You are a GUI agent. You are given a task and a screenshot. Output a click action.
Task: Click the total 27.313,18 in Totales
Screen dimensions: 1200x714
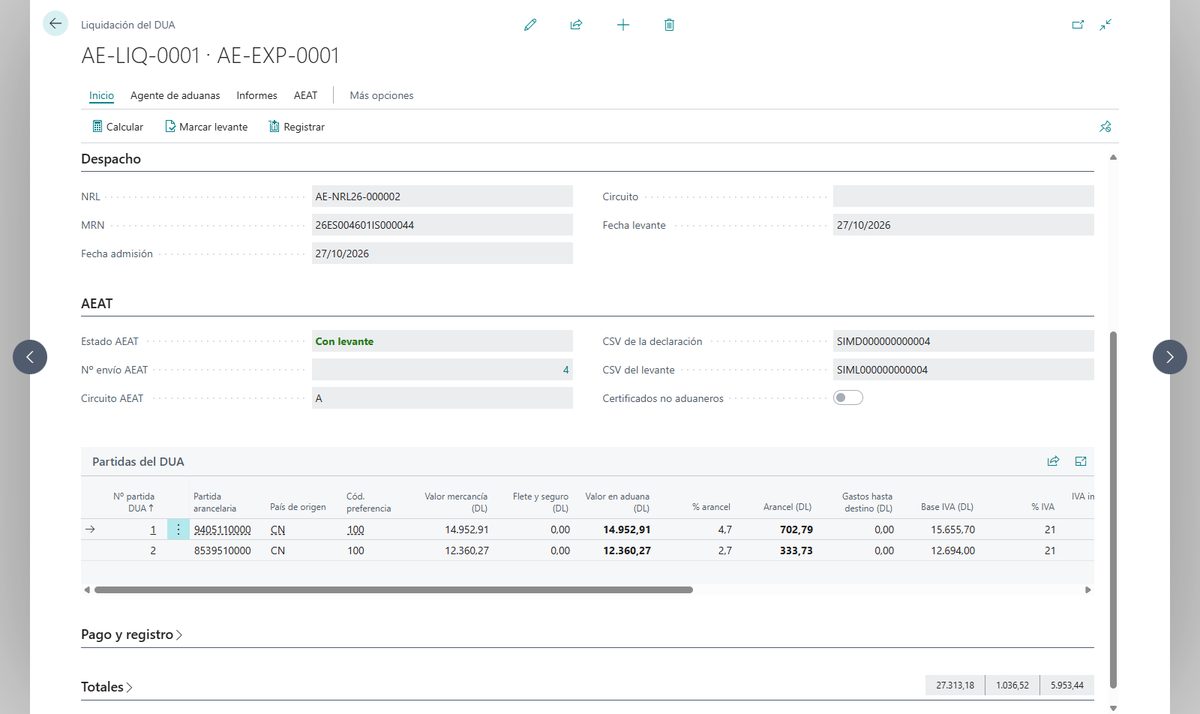pos(956,686)
